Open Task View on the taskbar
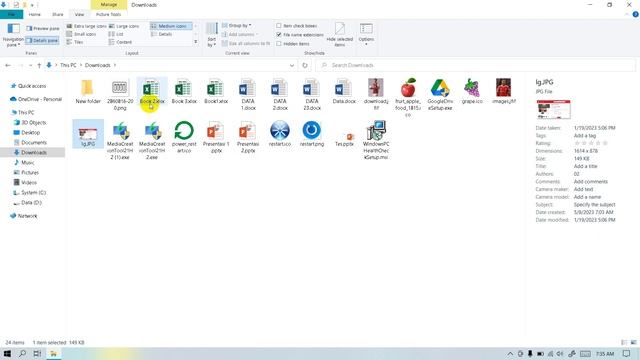The image size is (640, 360). 37,353
